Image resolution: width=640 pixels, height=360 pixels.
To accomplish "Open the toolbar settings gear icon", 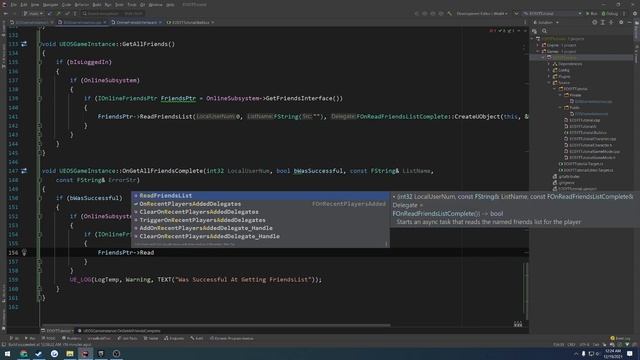I will 634,13.
